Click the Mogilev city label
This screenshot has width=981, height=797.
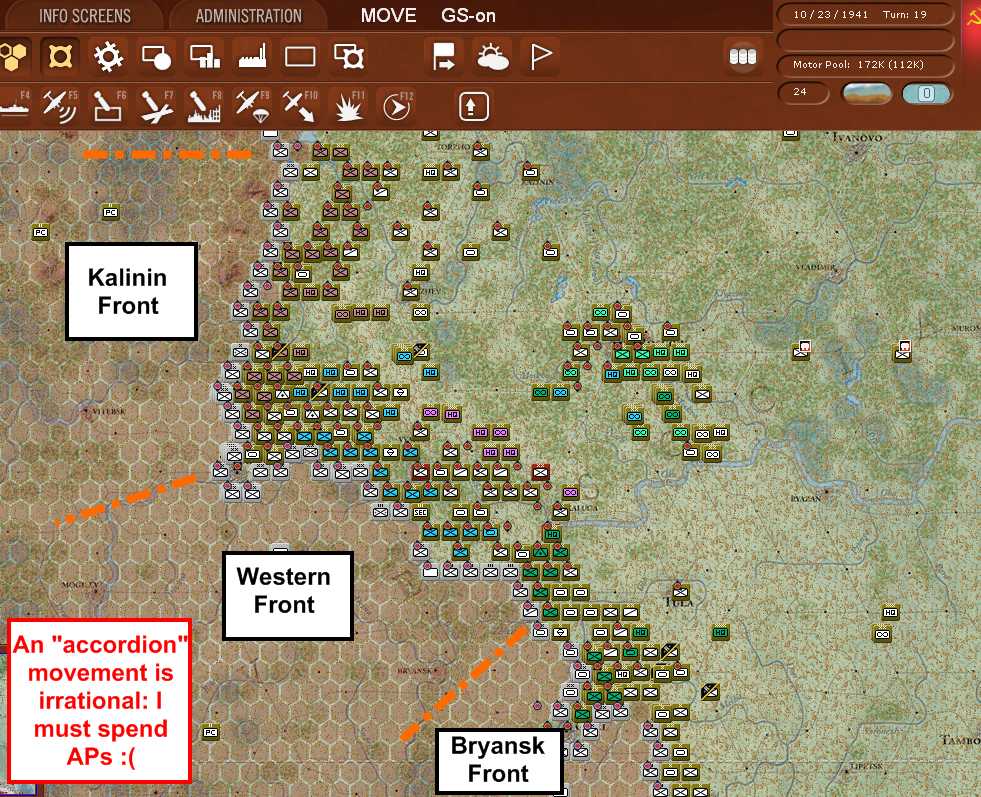click(x=80, y=584)
